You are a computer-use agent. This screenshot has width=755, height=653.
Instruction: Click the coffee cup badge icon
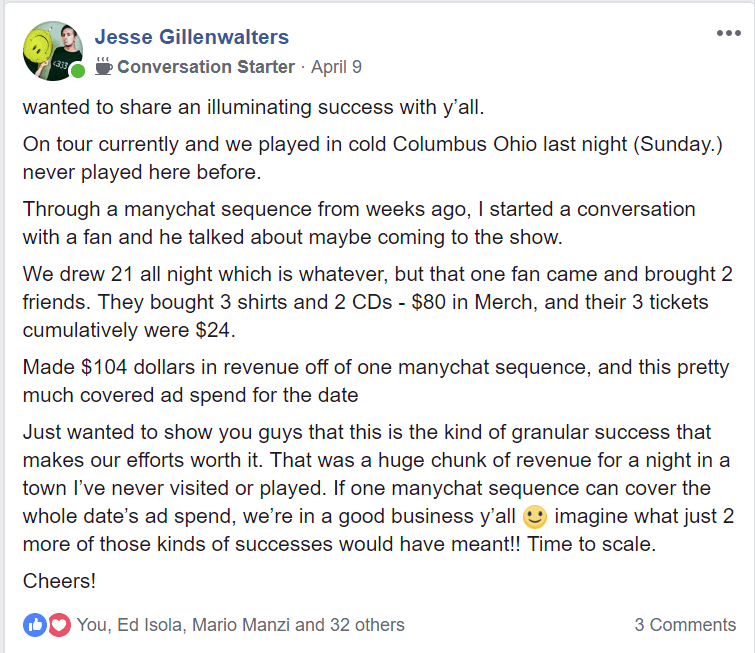point(104,66)
